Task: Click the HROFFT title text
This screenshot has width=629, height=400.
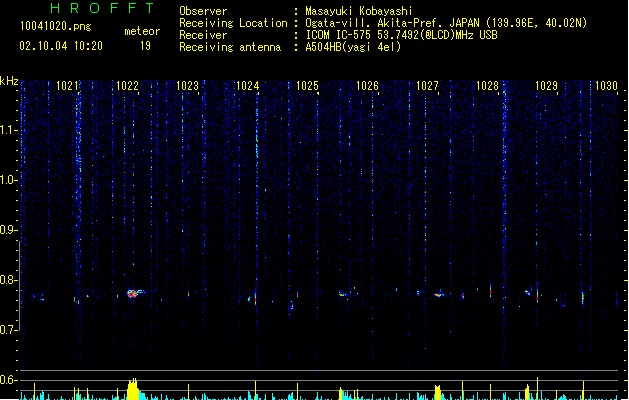Action: pyautogui.click(x=102, y=8)
